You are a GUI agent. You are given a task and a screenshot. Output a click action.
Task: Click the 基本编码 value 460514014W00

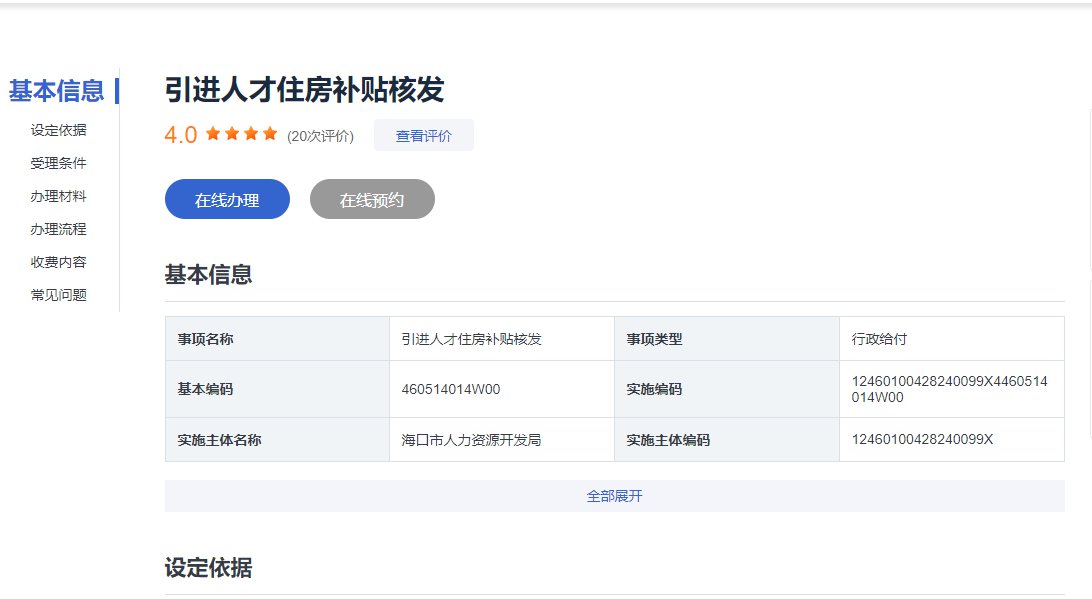click(450, 389)
